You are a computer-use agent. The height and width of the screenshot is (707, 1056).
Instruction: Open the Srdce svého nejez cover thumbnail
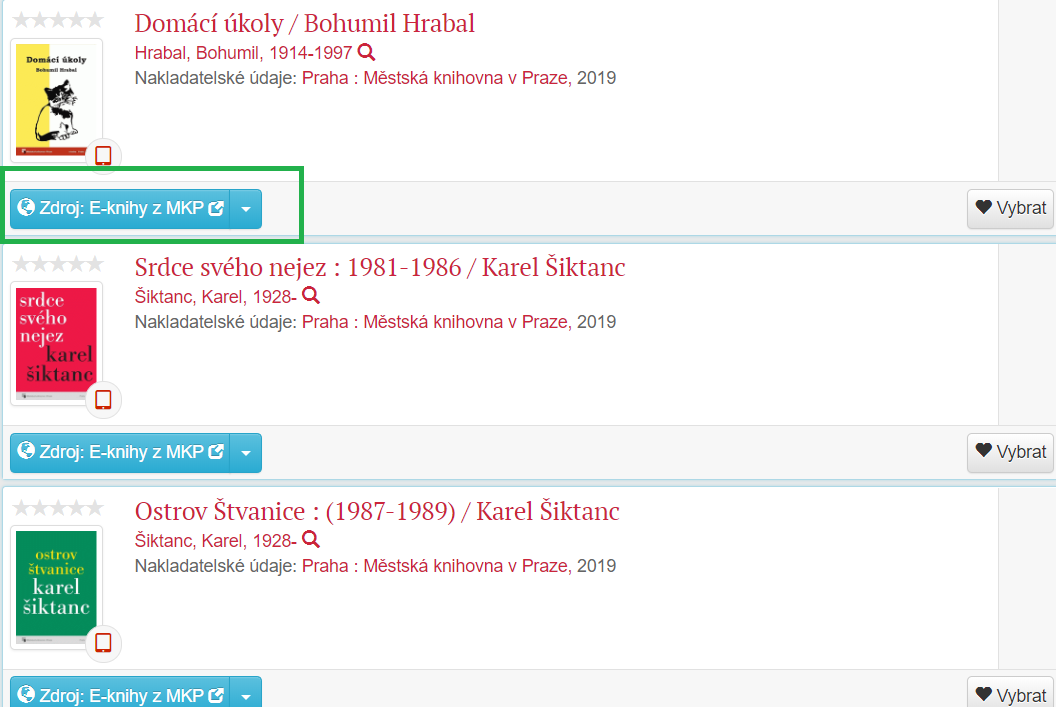point(57,343)
